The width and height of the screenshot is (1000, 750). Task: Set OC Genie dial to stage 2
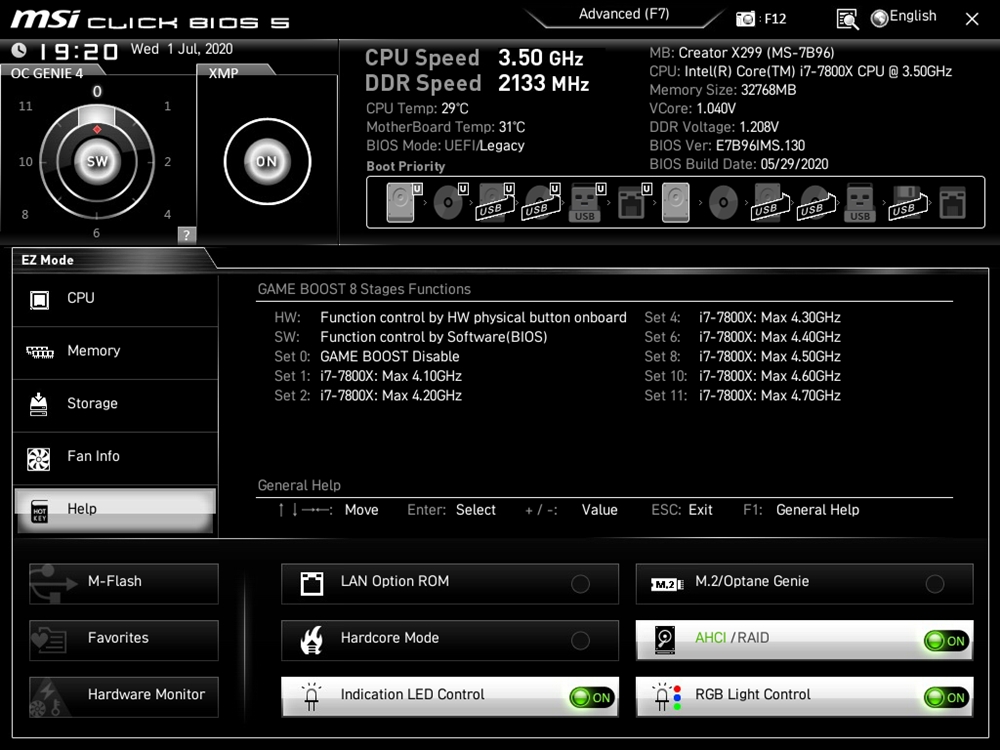pos(167,162)
